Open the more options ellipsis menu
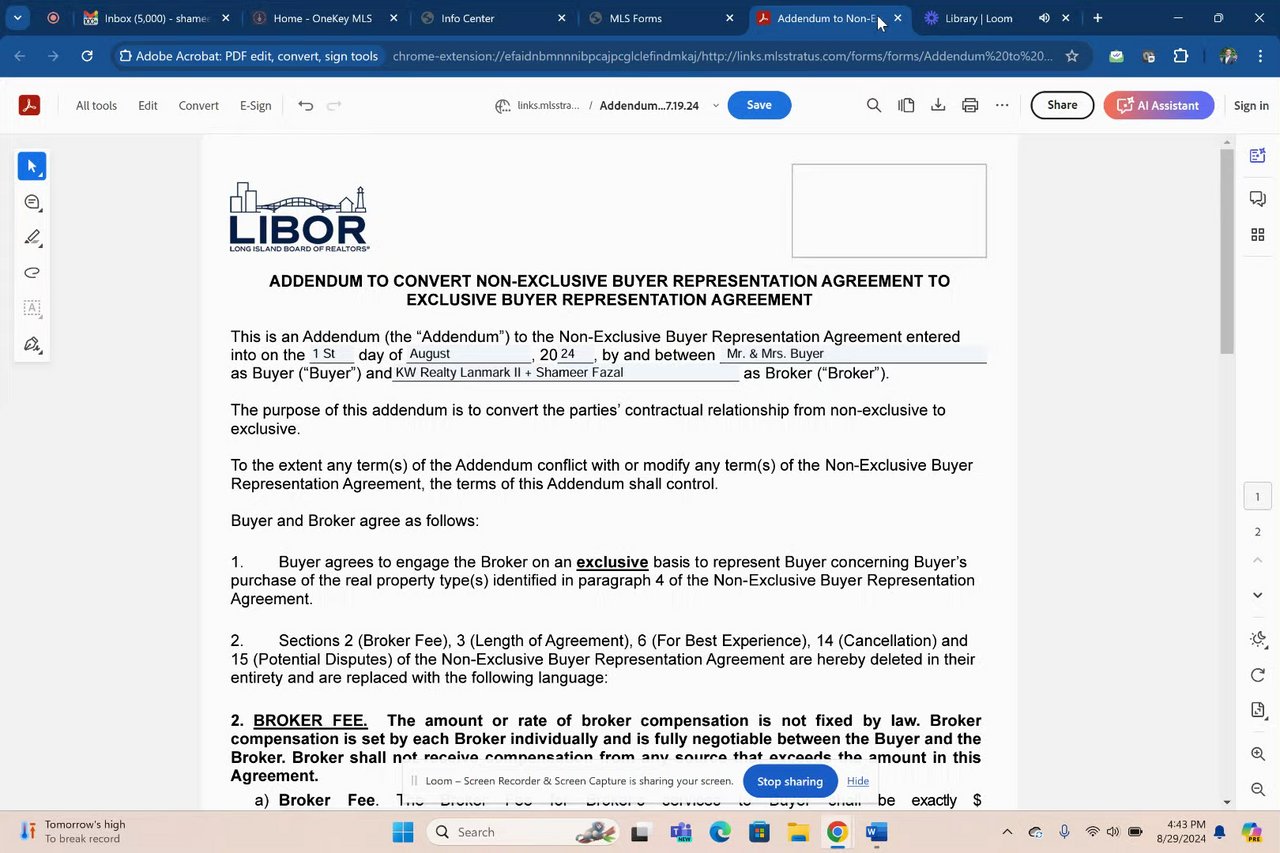The width and height of the screenshot is (1280, 853). [1002, 105]
